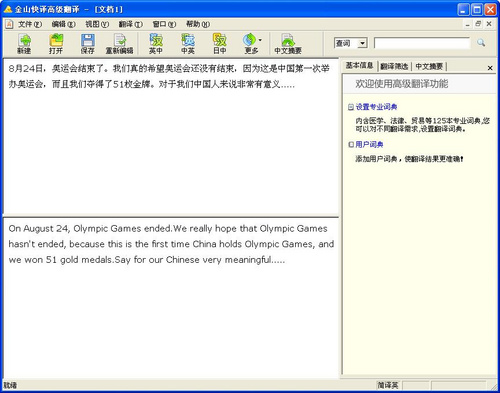Close the 金山快译高级翻译 window
500x393 pixels.
(490, 9)
